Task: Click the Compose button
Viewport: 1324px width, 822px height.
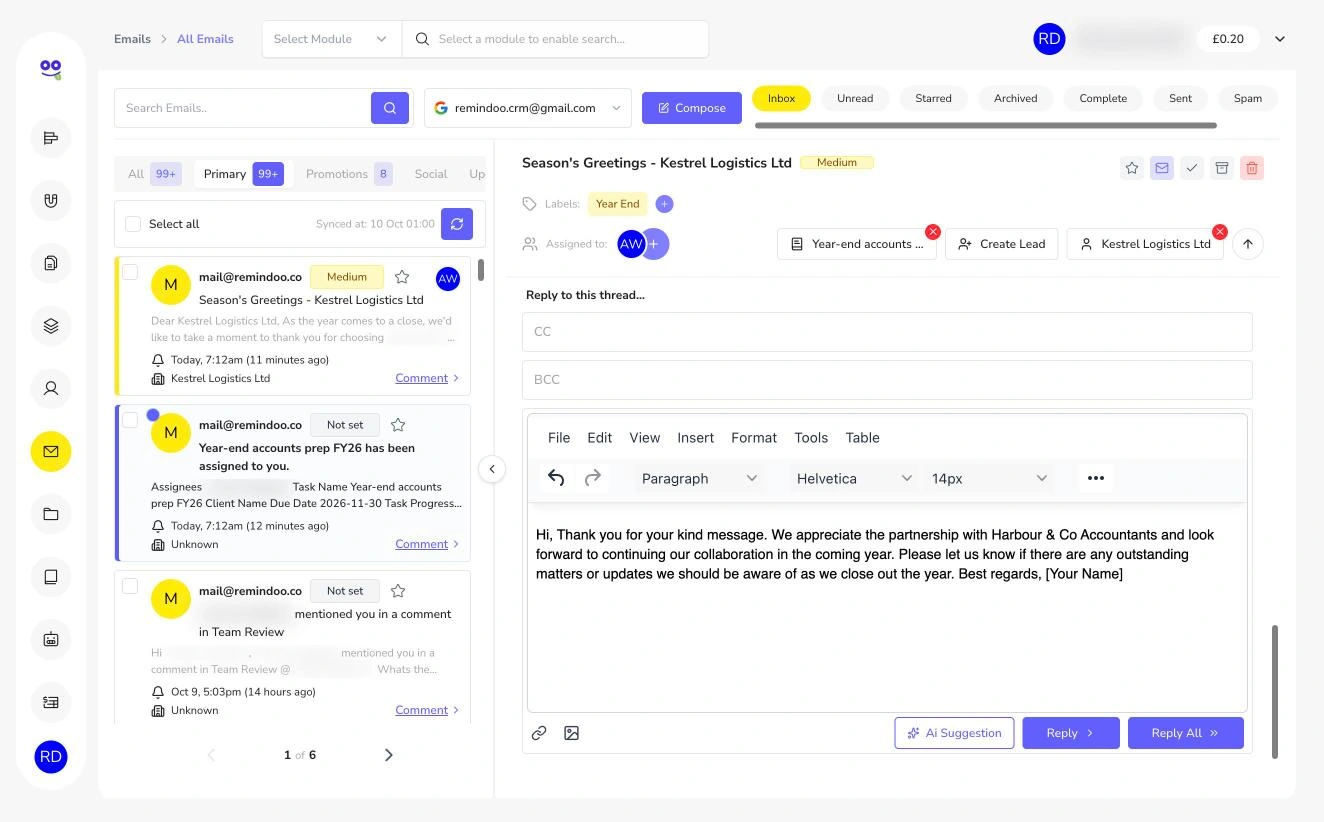Action: (692, 108)
